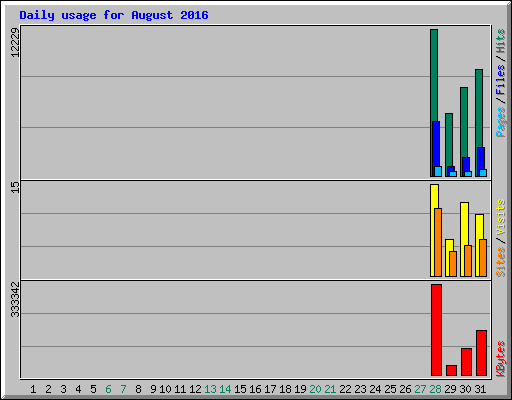The width and height of the screenshot is (512, 400).
Task: Click day label 29 on the x-axis
Action: pyautogui.click(x=450, y=389)
